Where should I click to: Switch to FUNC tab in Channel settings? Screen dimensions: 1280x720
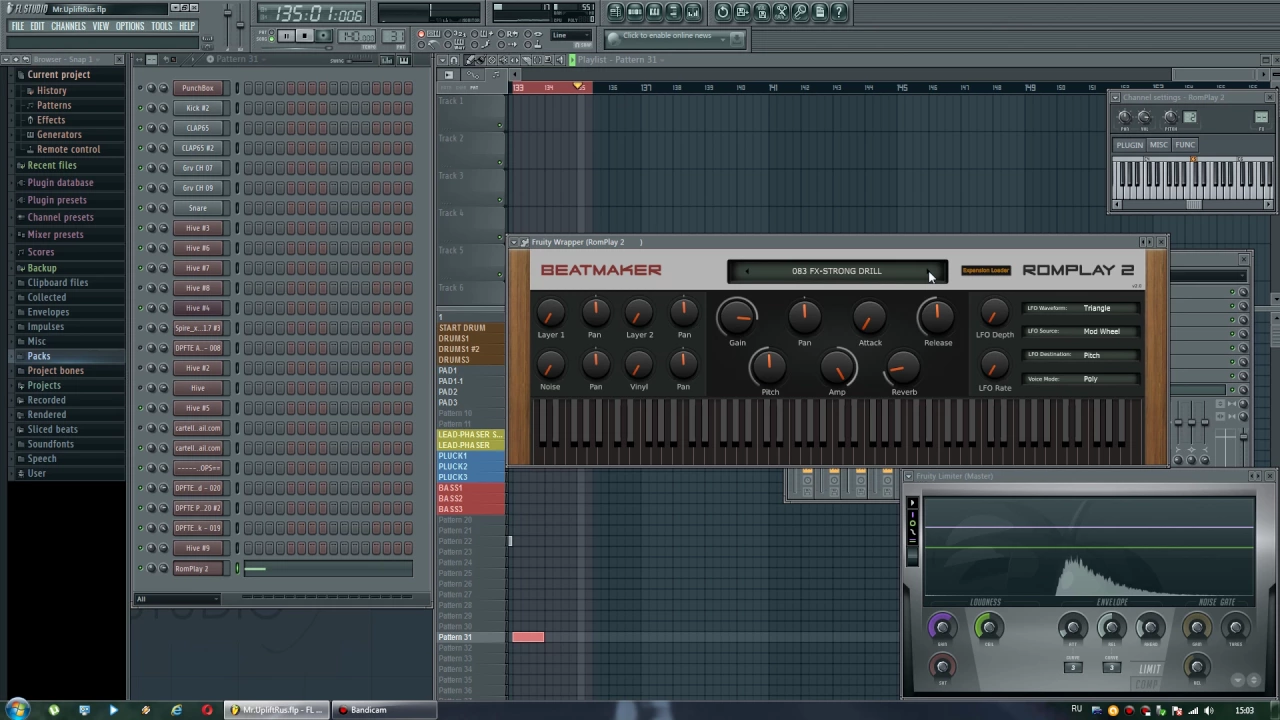click(x=1184, y=145)
